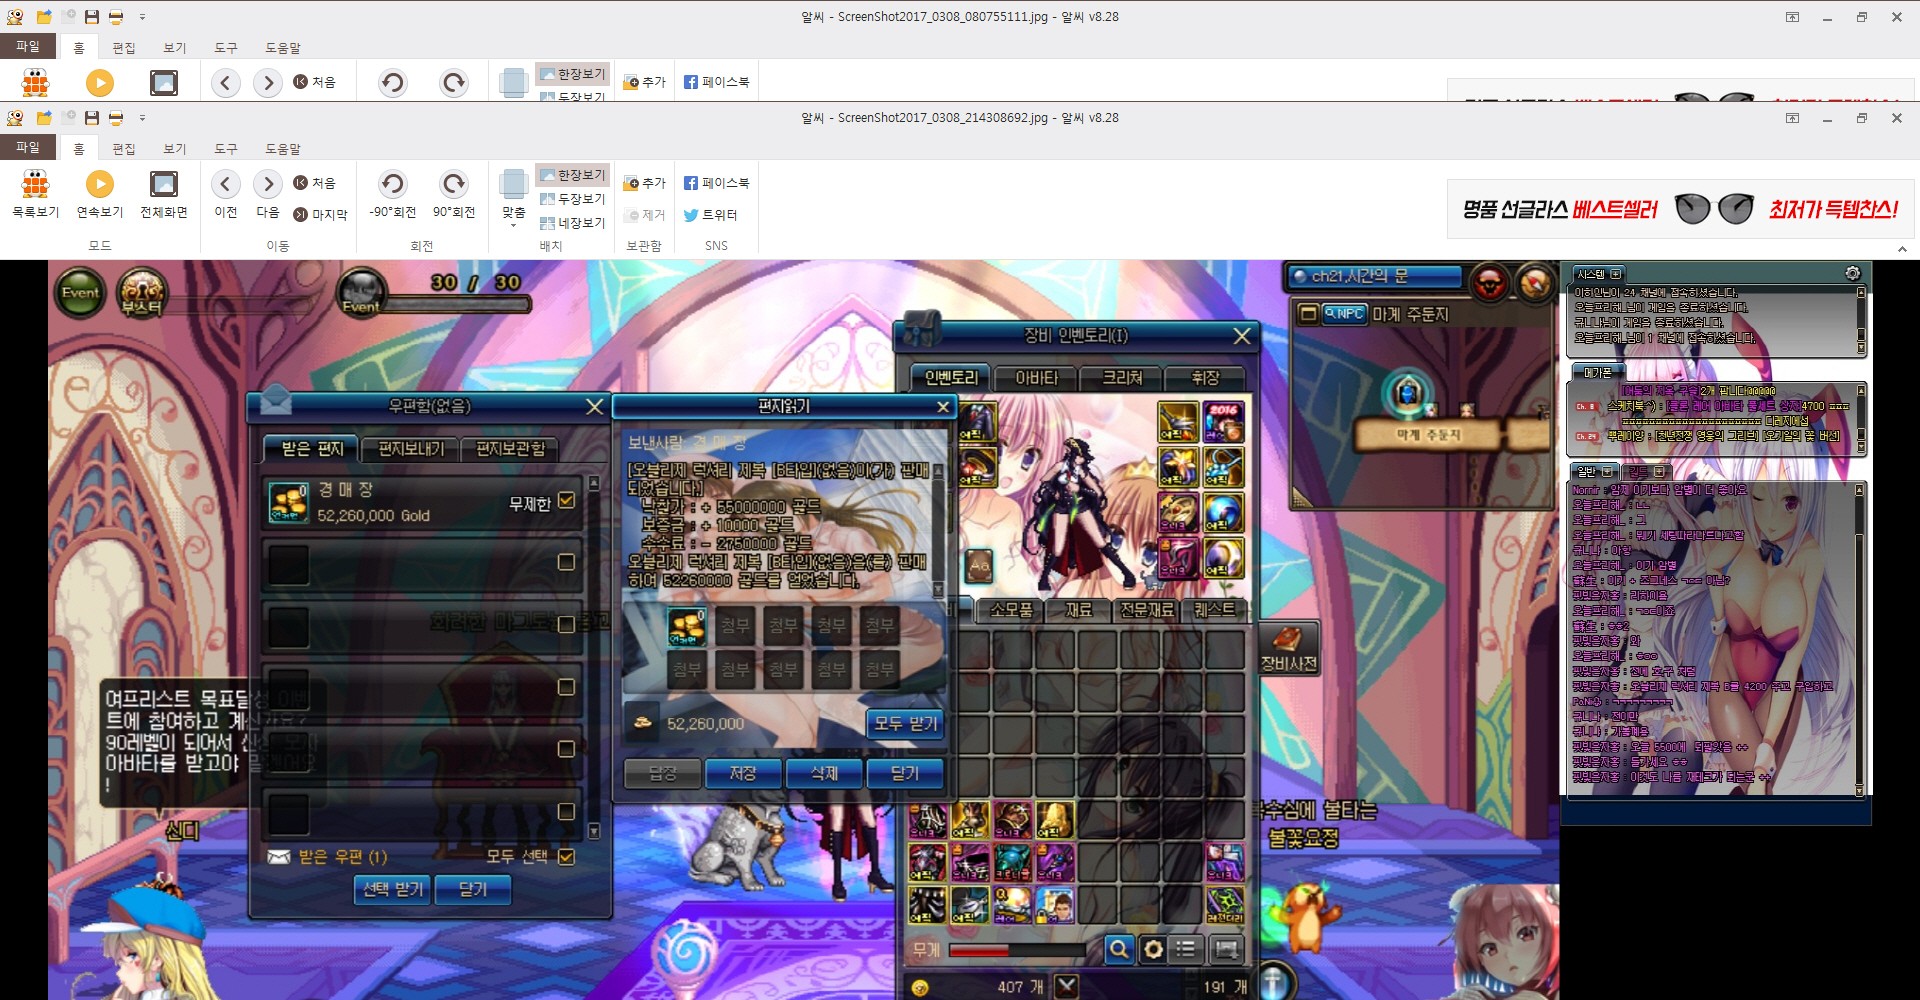
Task: Go to 다음 next image, front window
Action: click(x=267, y=194)
